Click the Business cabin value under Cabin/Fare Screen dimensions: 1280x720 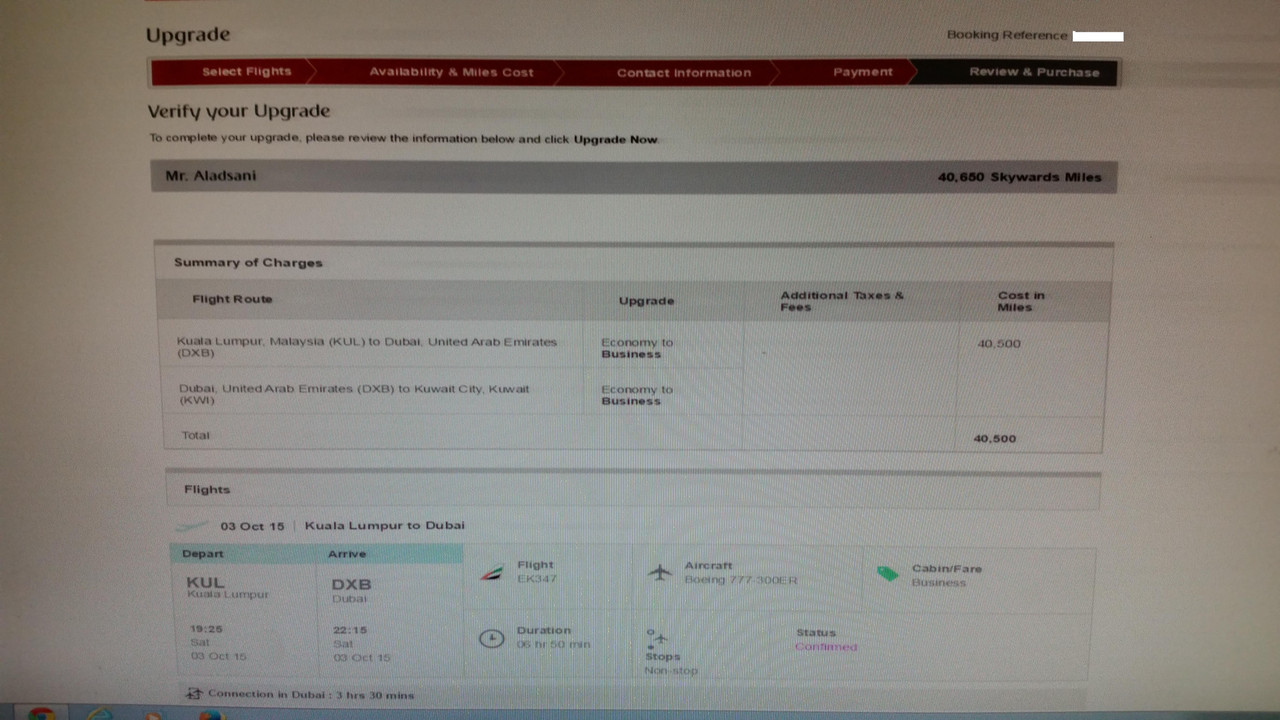[938, 582]
